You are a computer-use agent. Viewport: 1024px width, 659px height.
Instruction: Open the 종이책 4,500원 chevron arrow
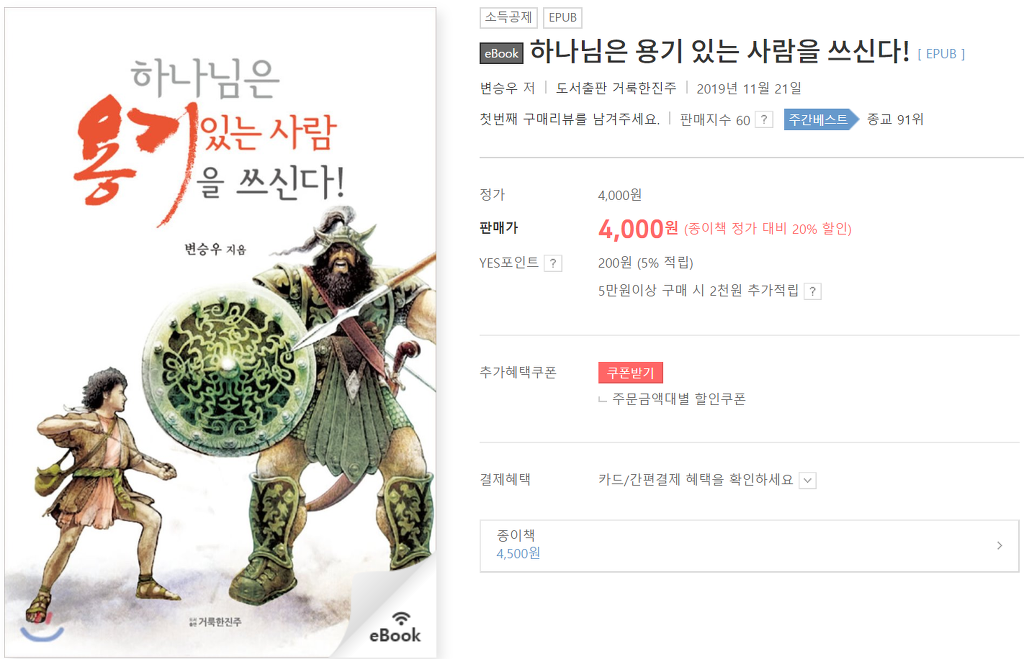click(999, 545)
